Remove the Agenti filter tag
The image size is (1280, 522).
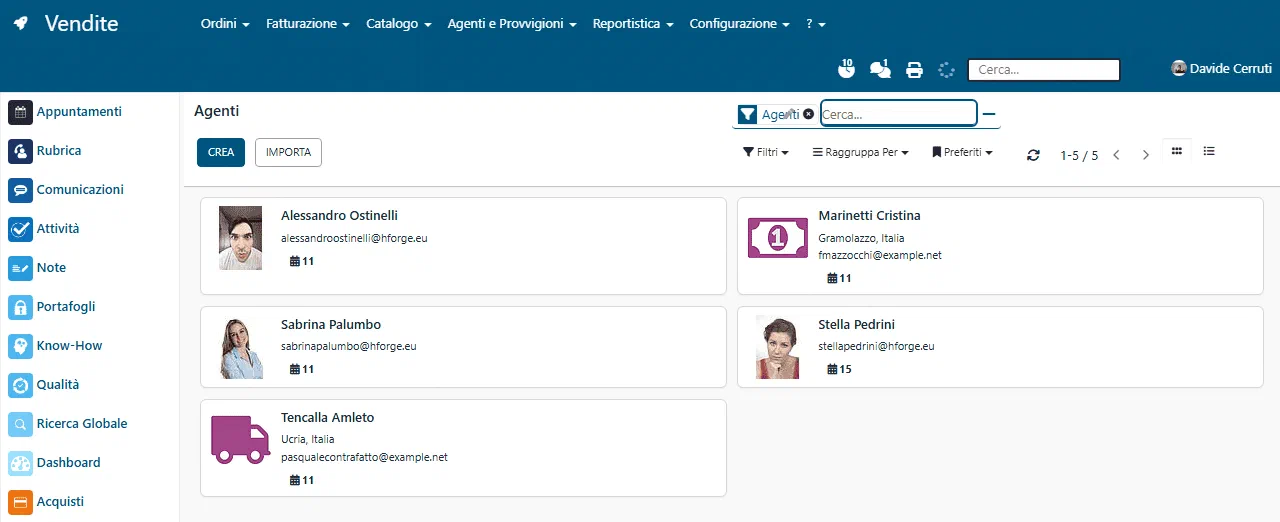(808, 114)
